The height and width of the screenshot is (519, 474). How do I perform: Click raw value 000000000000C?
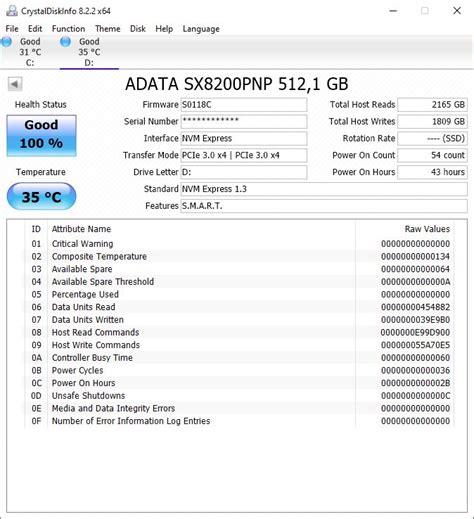[x=415, y=396]
